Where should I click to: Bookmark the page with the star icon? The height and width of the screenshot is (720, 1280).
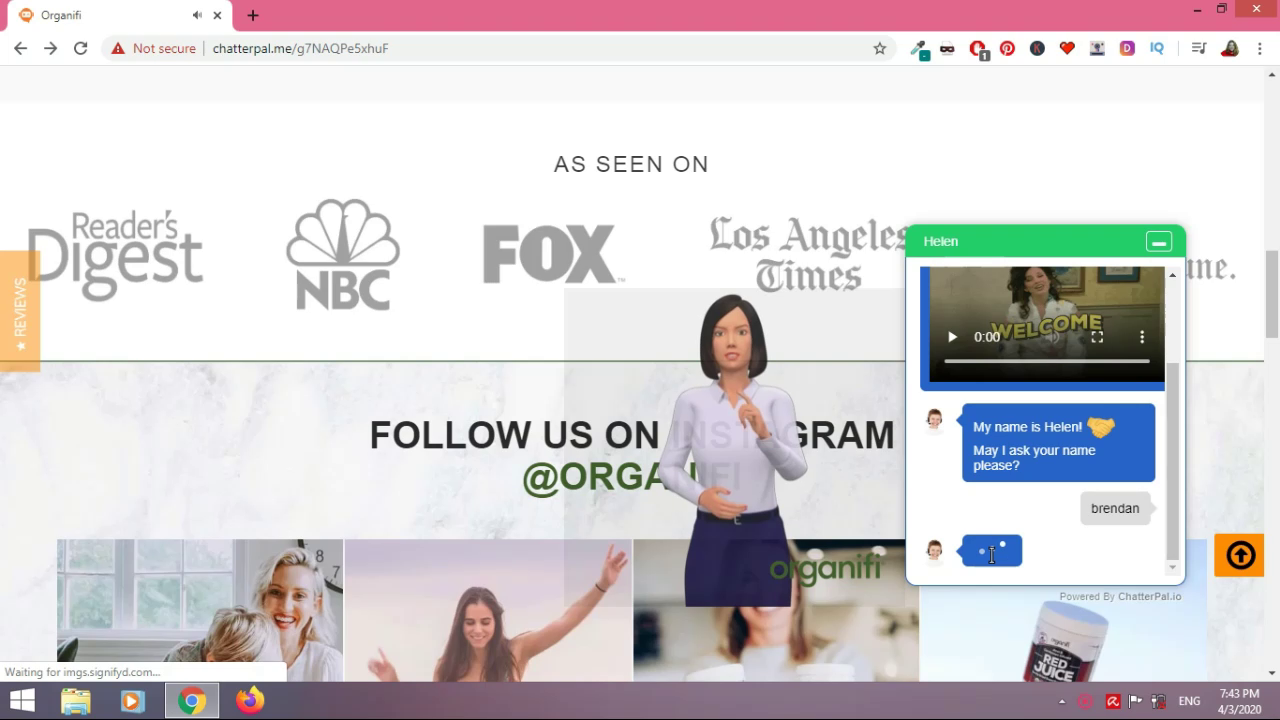click(x=879, y=48)
